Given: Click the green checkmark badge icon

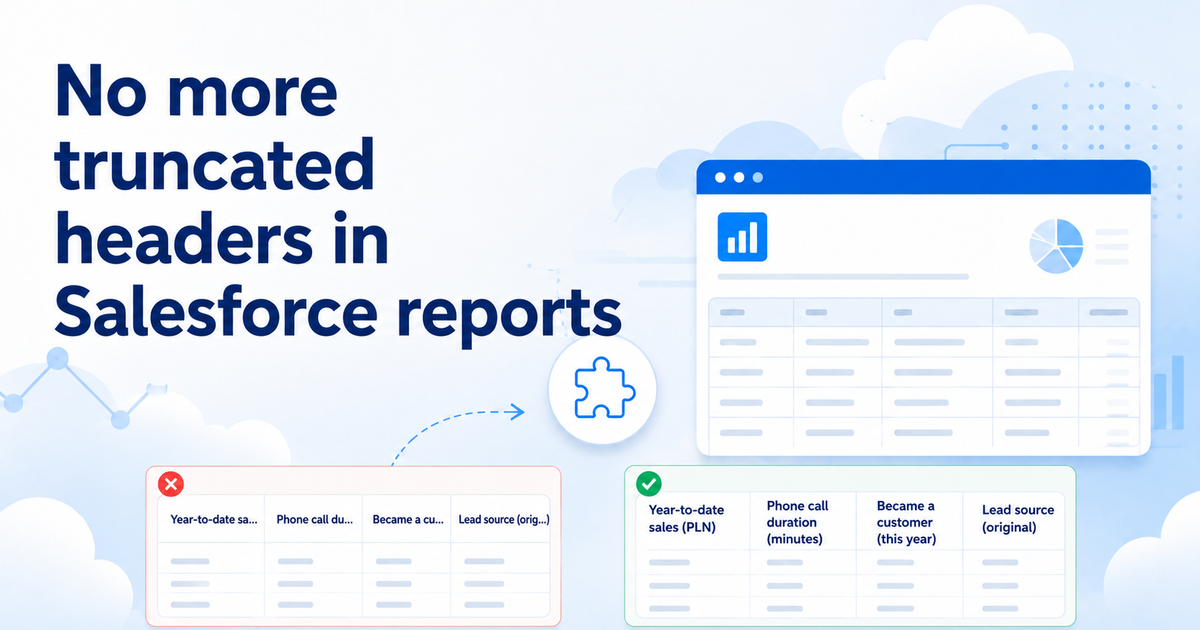Looking at the screenshot, I should point(649,485).
